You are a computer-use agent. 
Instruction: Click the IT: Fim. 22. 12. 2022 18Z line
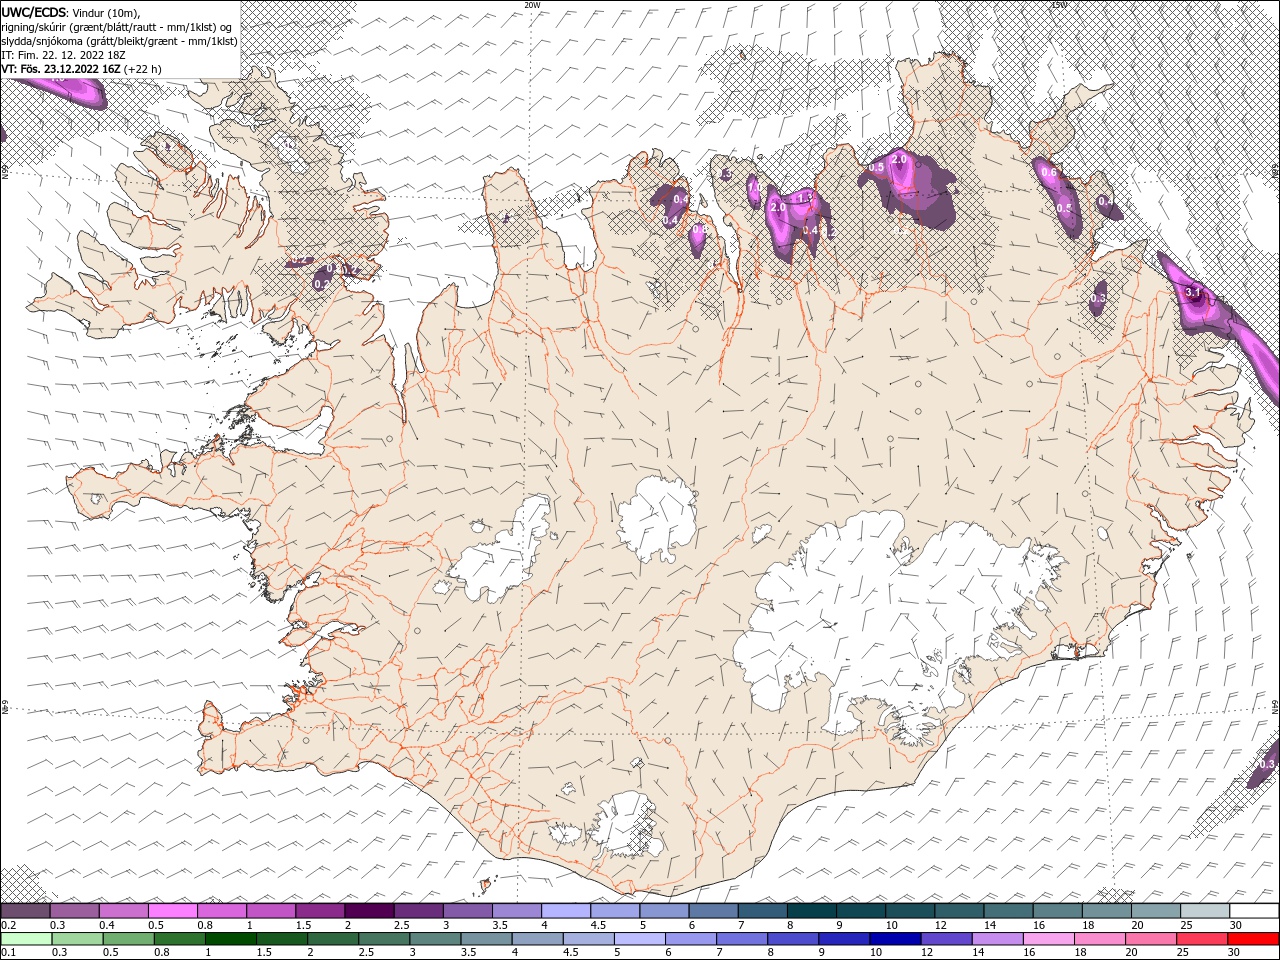63,55
